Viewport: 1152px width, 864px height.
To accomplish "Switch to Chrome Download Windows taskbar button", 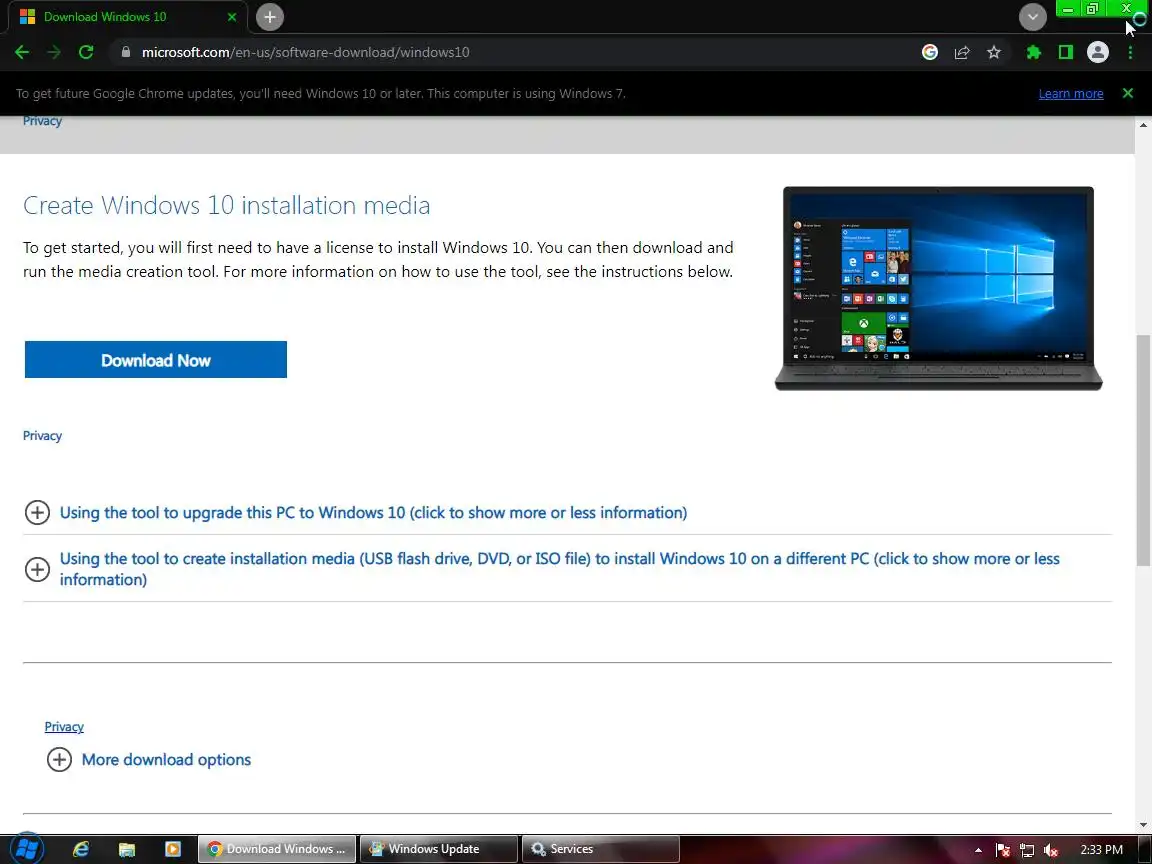I will [x=277, y=849].
